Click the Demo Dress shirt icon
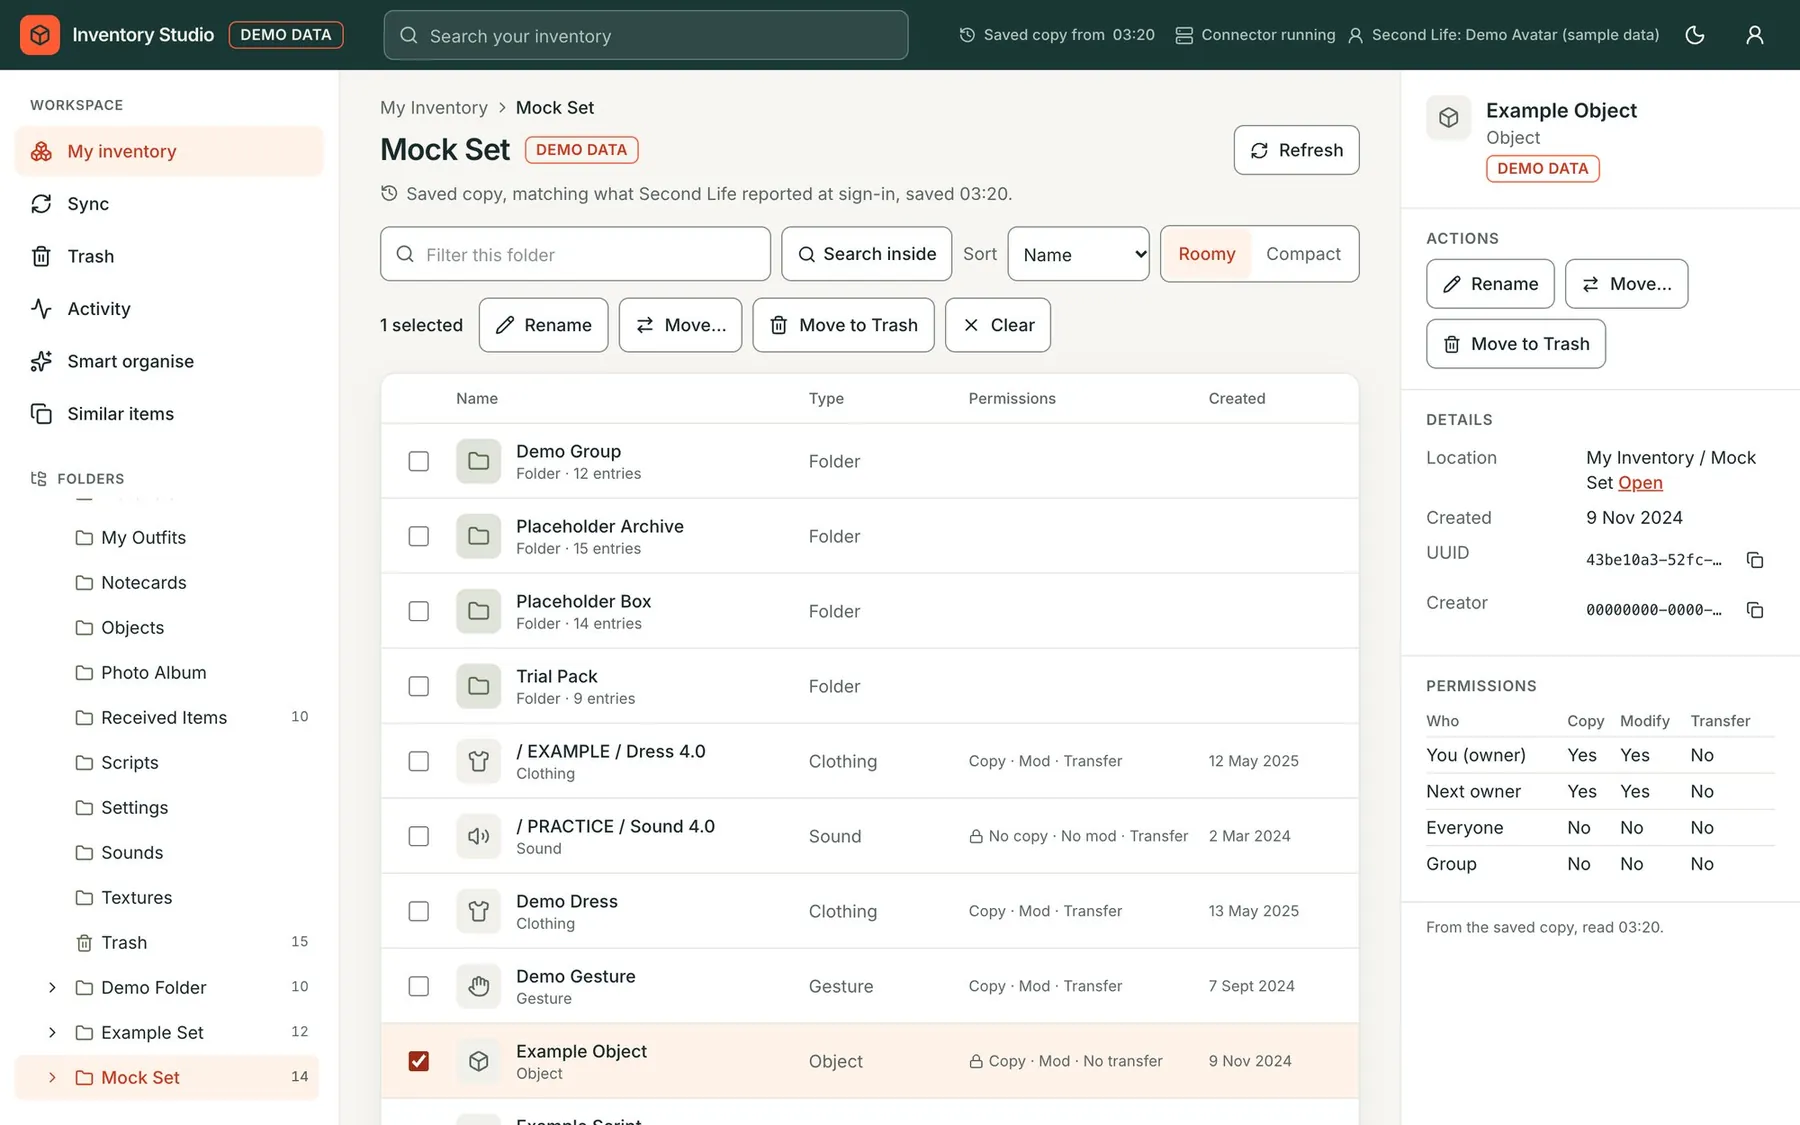The width and height of the screenshot is (1800, 1125). 479,911
